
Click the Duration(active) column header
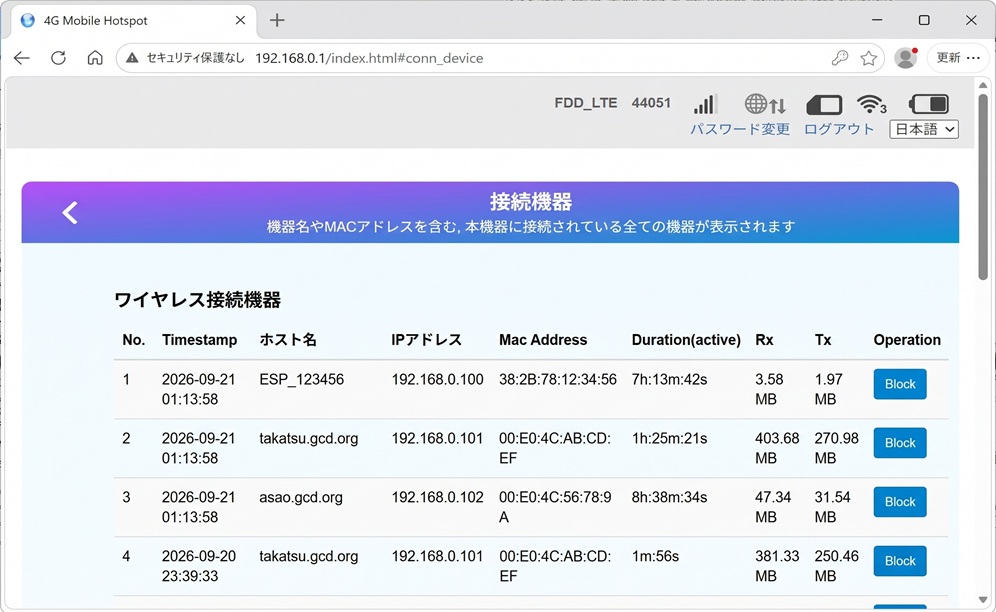(x=686, y=340)
